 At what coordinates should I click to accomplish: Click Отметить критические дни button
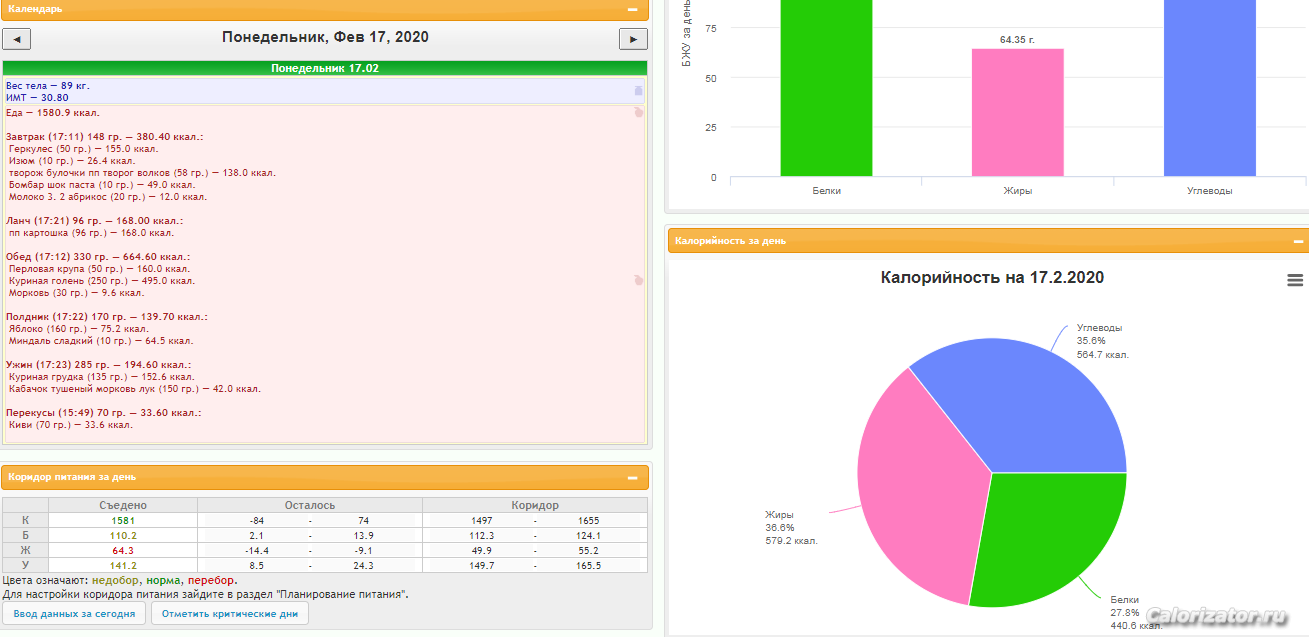[x=230, y=613]
